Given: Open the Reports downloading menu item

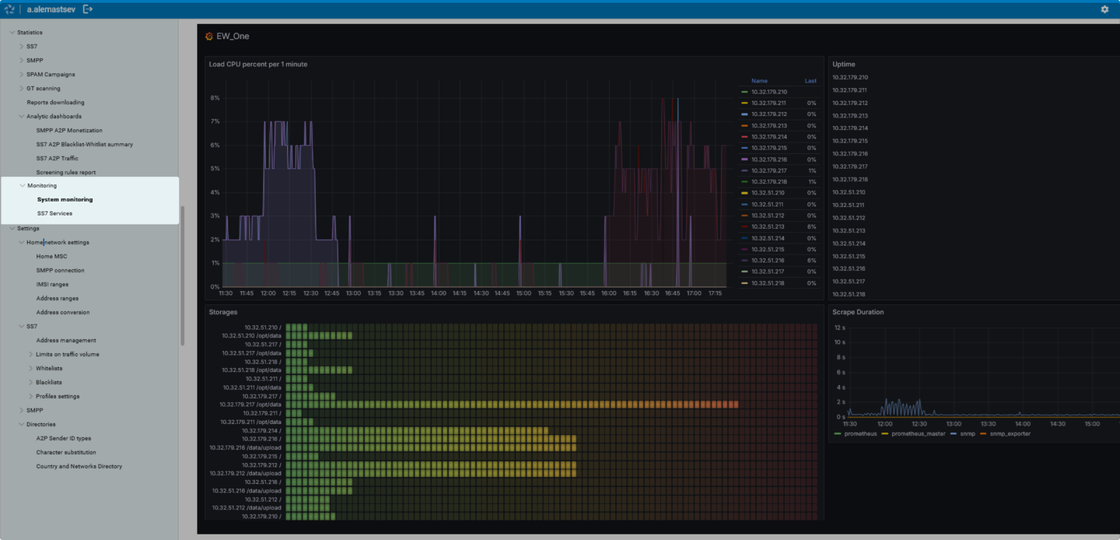Looking at the screenshot, I should point(55,102).
